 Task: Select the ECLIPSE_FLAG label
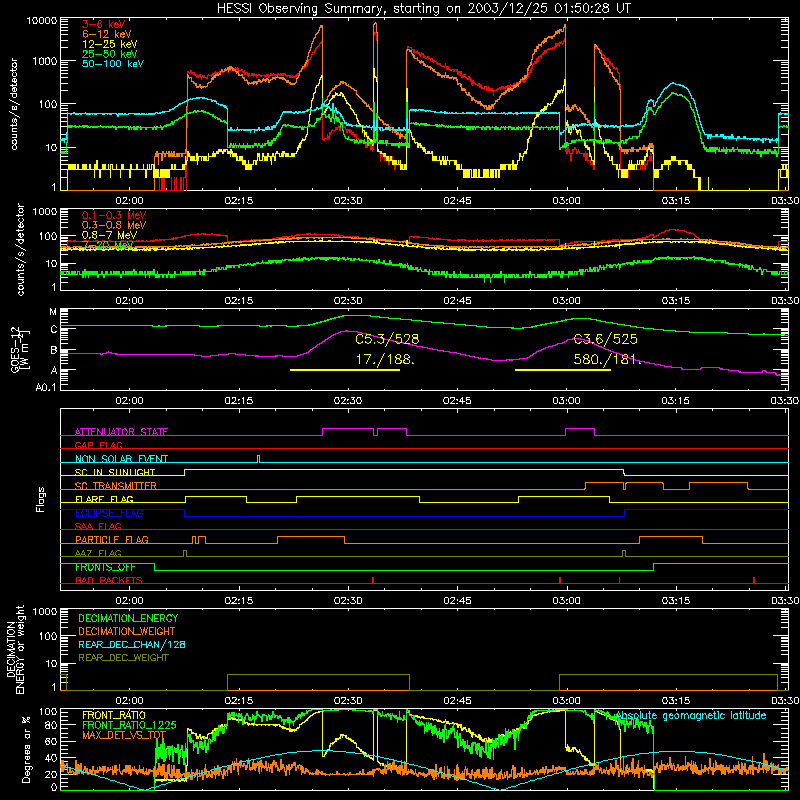click(109, 513)
